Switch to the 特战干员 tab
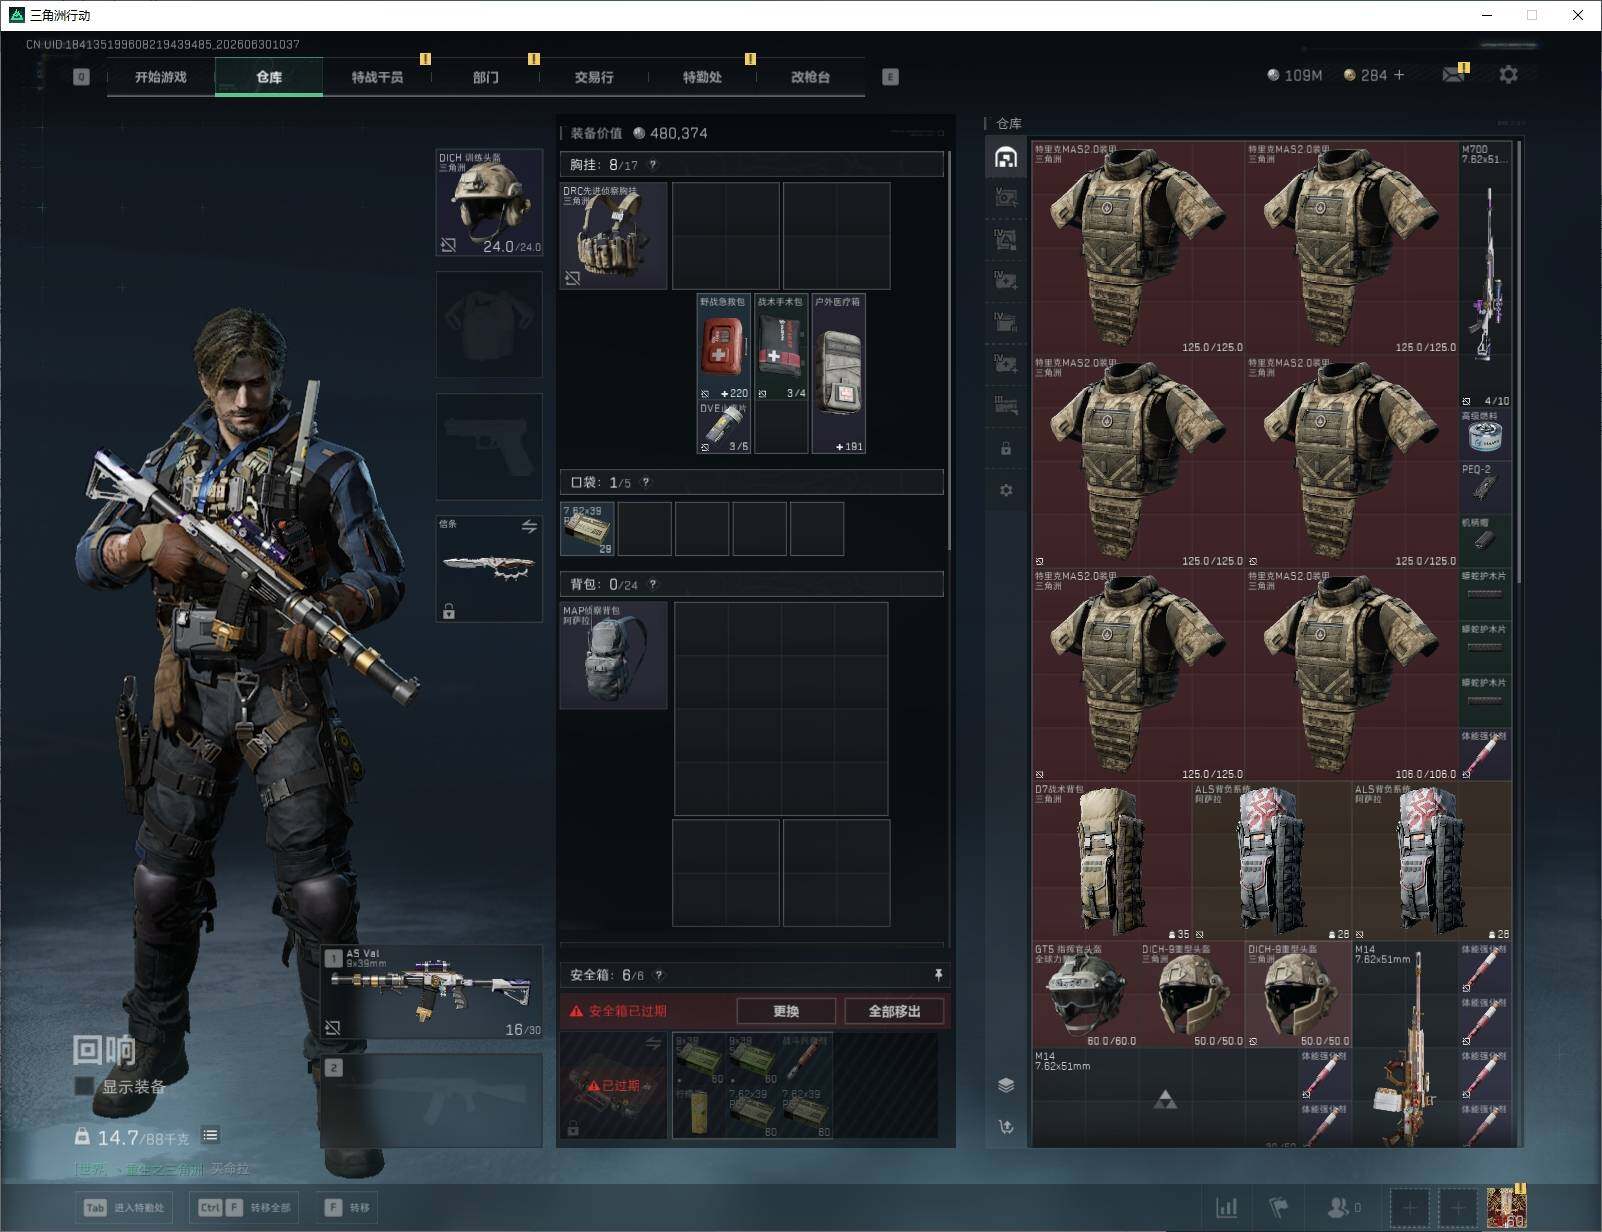Image resolution: width=1602 pixels, height=1232 pixels. (377, 77)
